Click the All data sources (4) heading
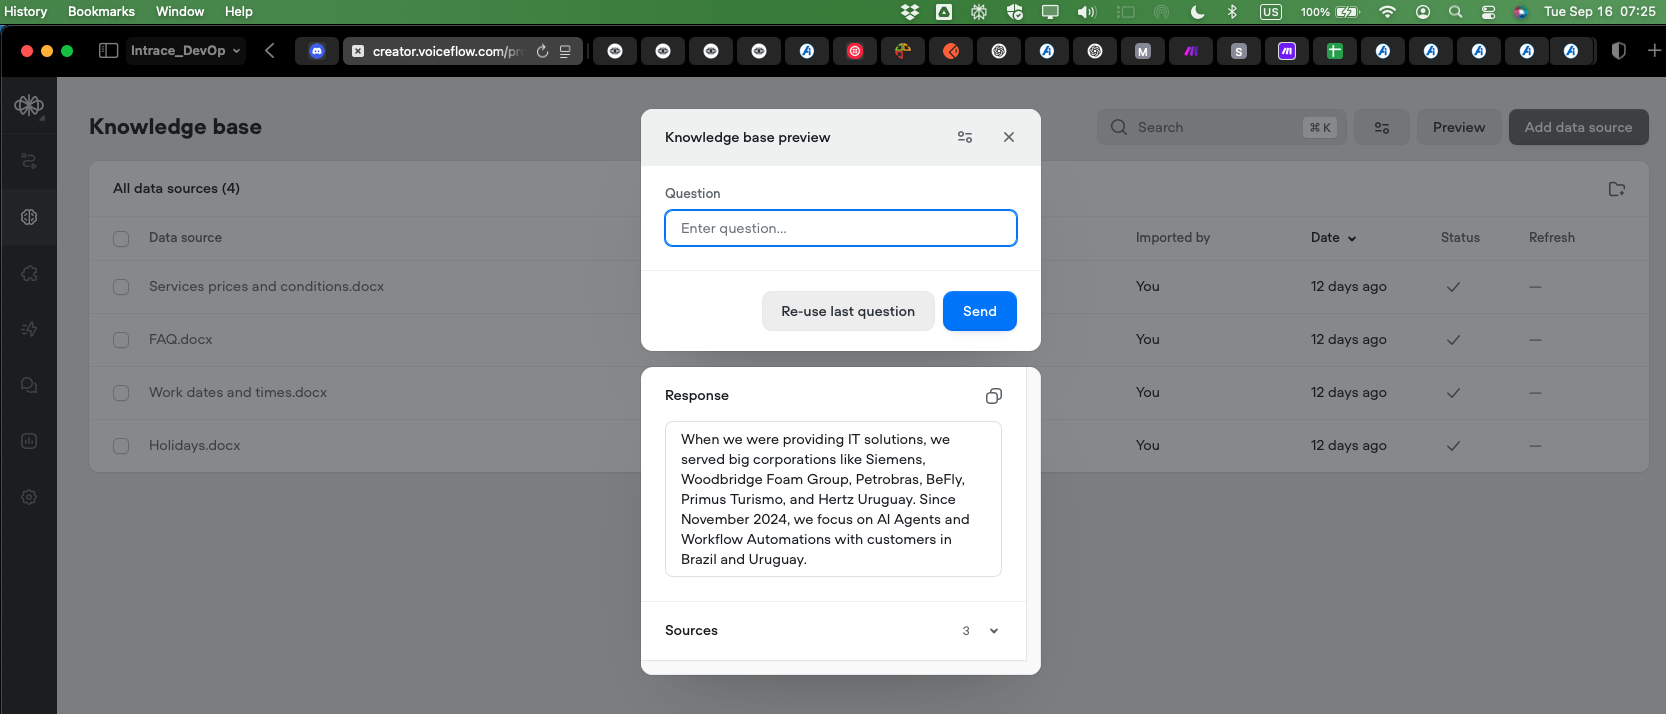 point(176,188)
